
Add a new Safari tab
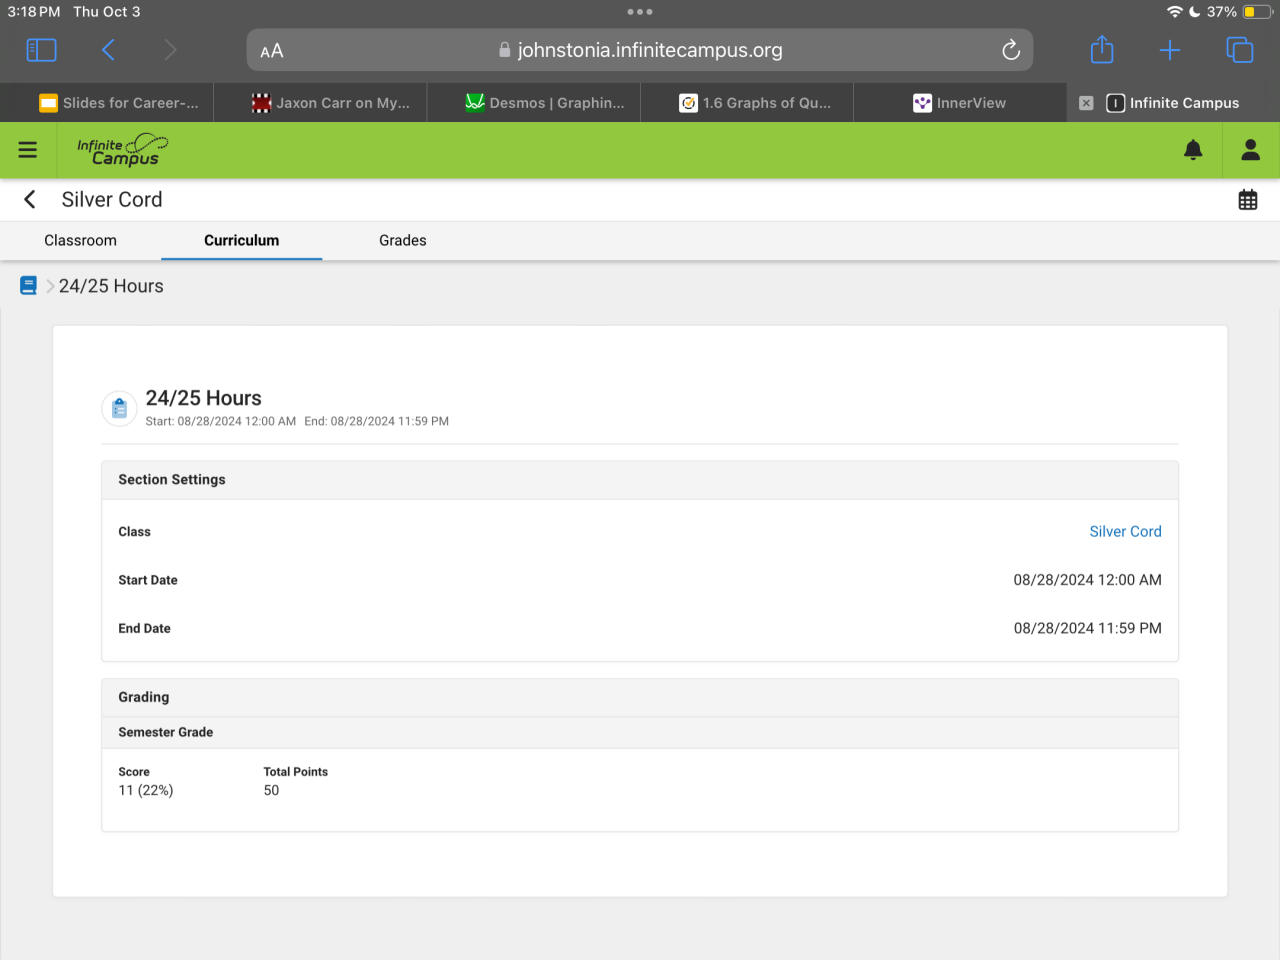pos(1170,50)
